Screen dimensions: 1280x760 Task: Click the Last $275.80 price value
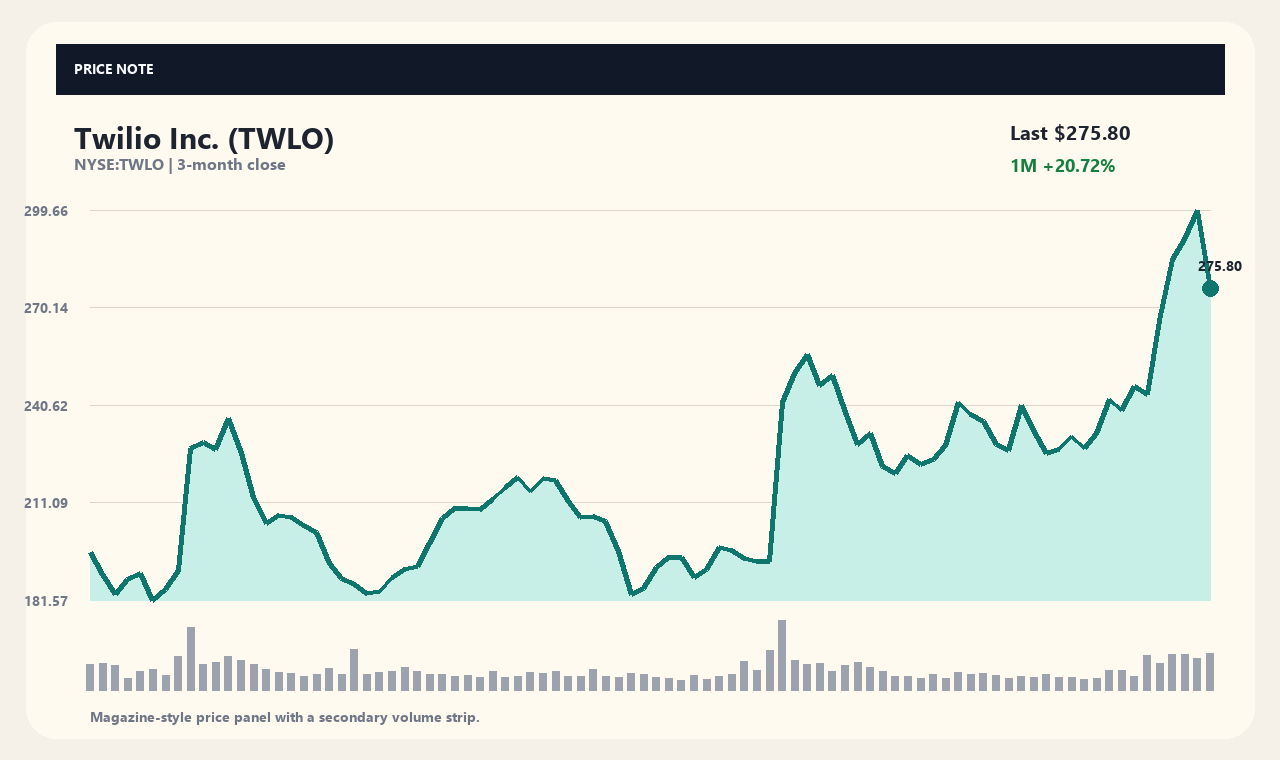[1070, 133]
